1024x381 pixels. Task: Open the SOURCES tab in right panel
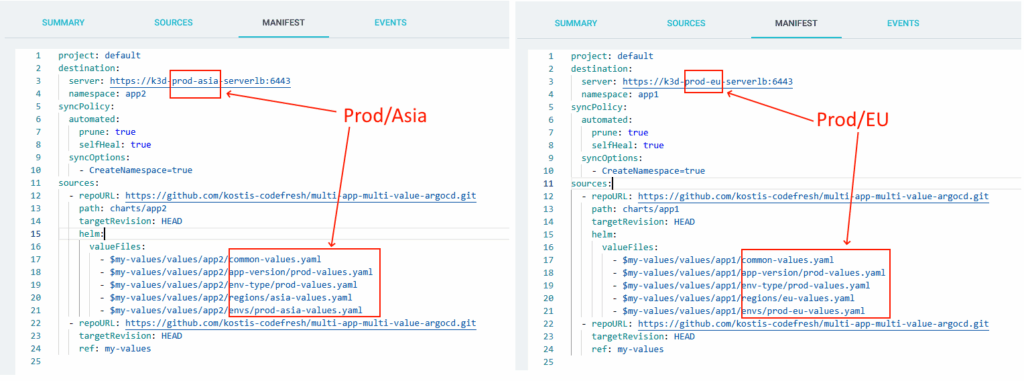686,23
